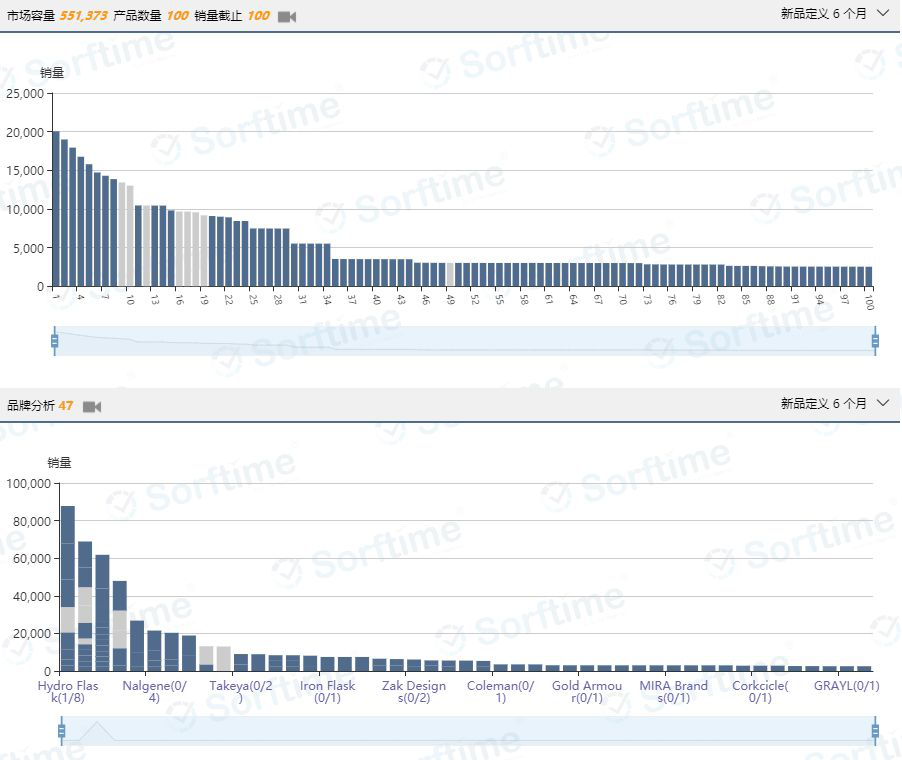Choose the Zak Designs(0/2) brand label
Viewport: 902px width, 760px height.
coord(413,692)
